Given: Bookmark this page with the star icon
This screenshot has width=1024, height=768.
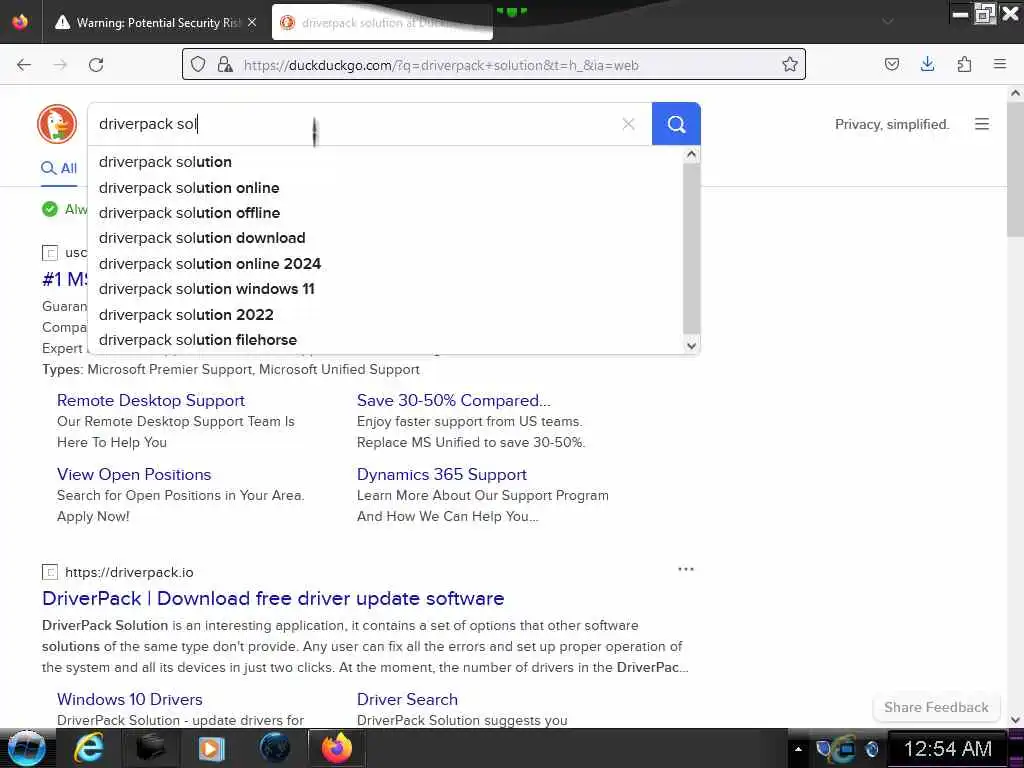Looking at the screenshot, I should tap(790, 64).
